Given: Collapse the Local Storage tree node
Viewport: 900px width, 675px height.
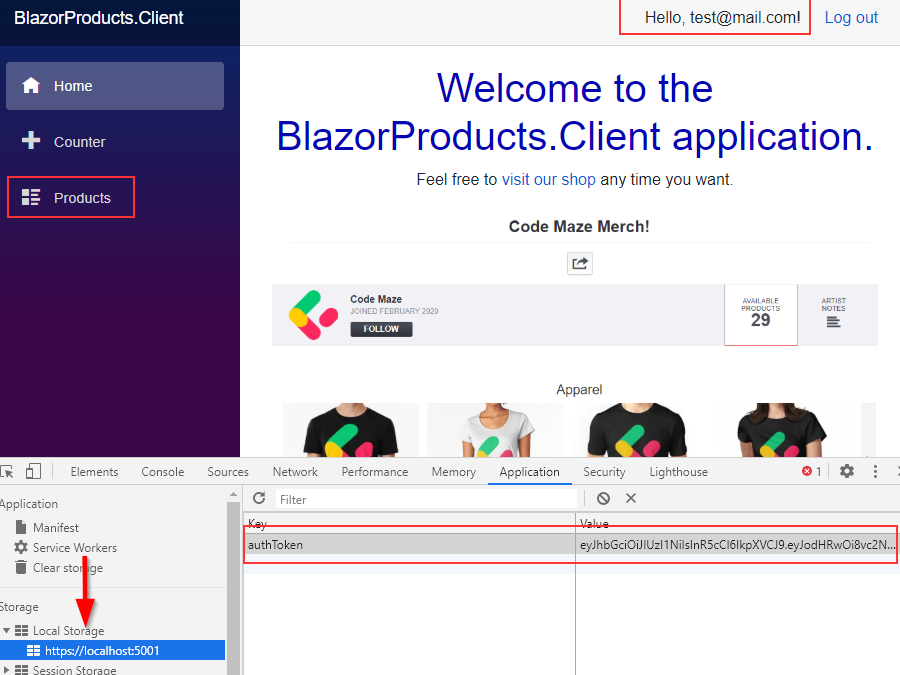Looking at the screenshot, I should (8, 631).
